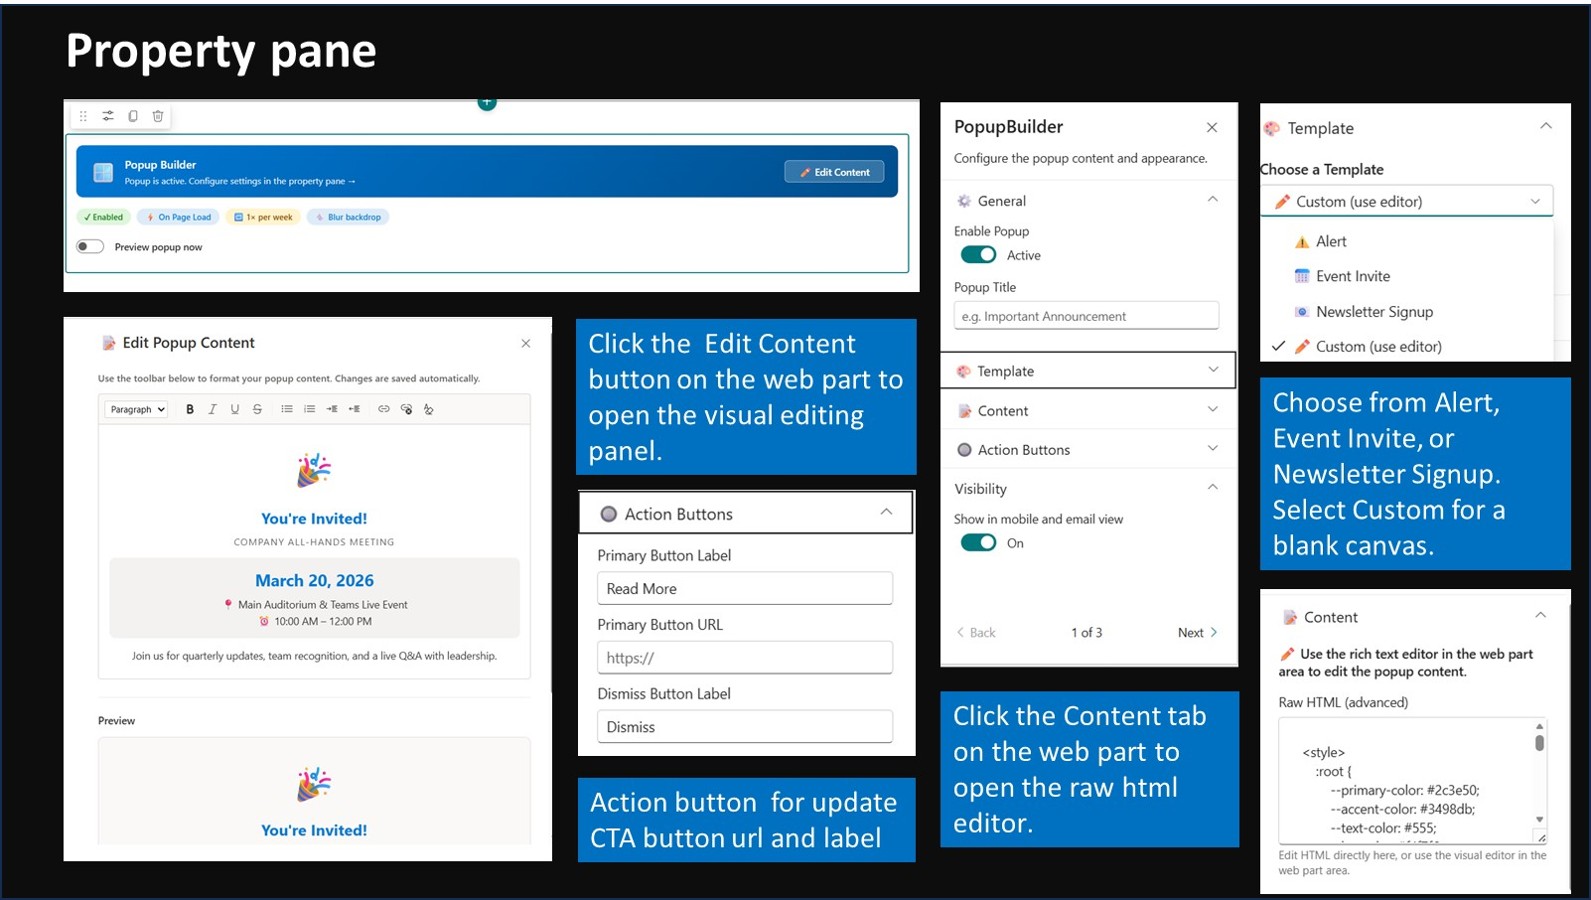Click the Raw HTML editor scrollbar
Image resolution: width=1591 pixels, height=900 pixels.
pos(1539,743)
